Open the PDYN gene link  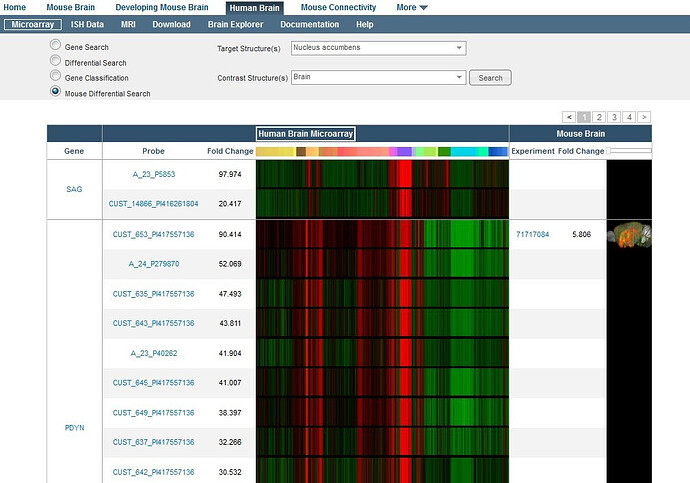[x=74, y=428]
